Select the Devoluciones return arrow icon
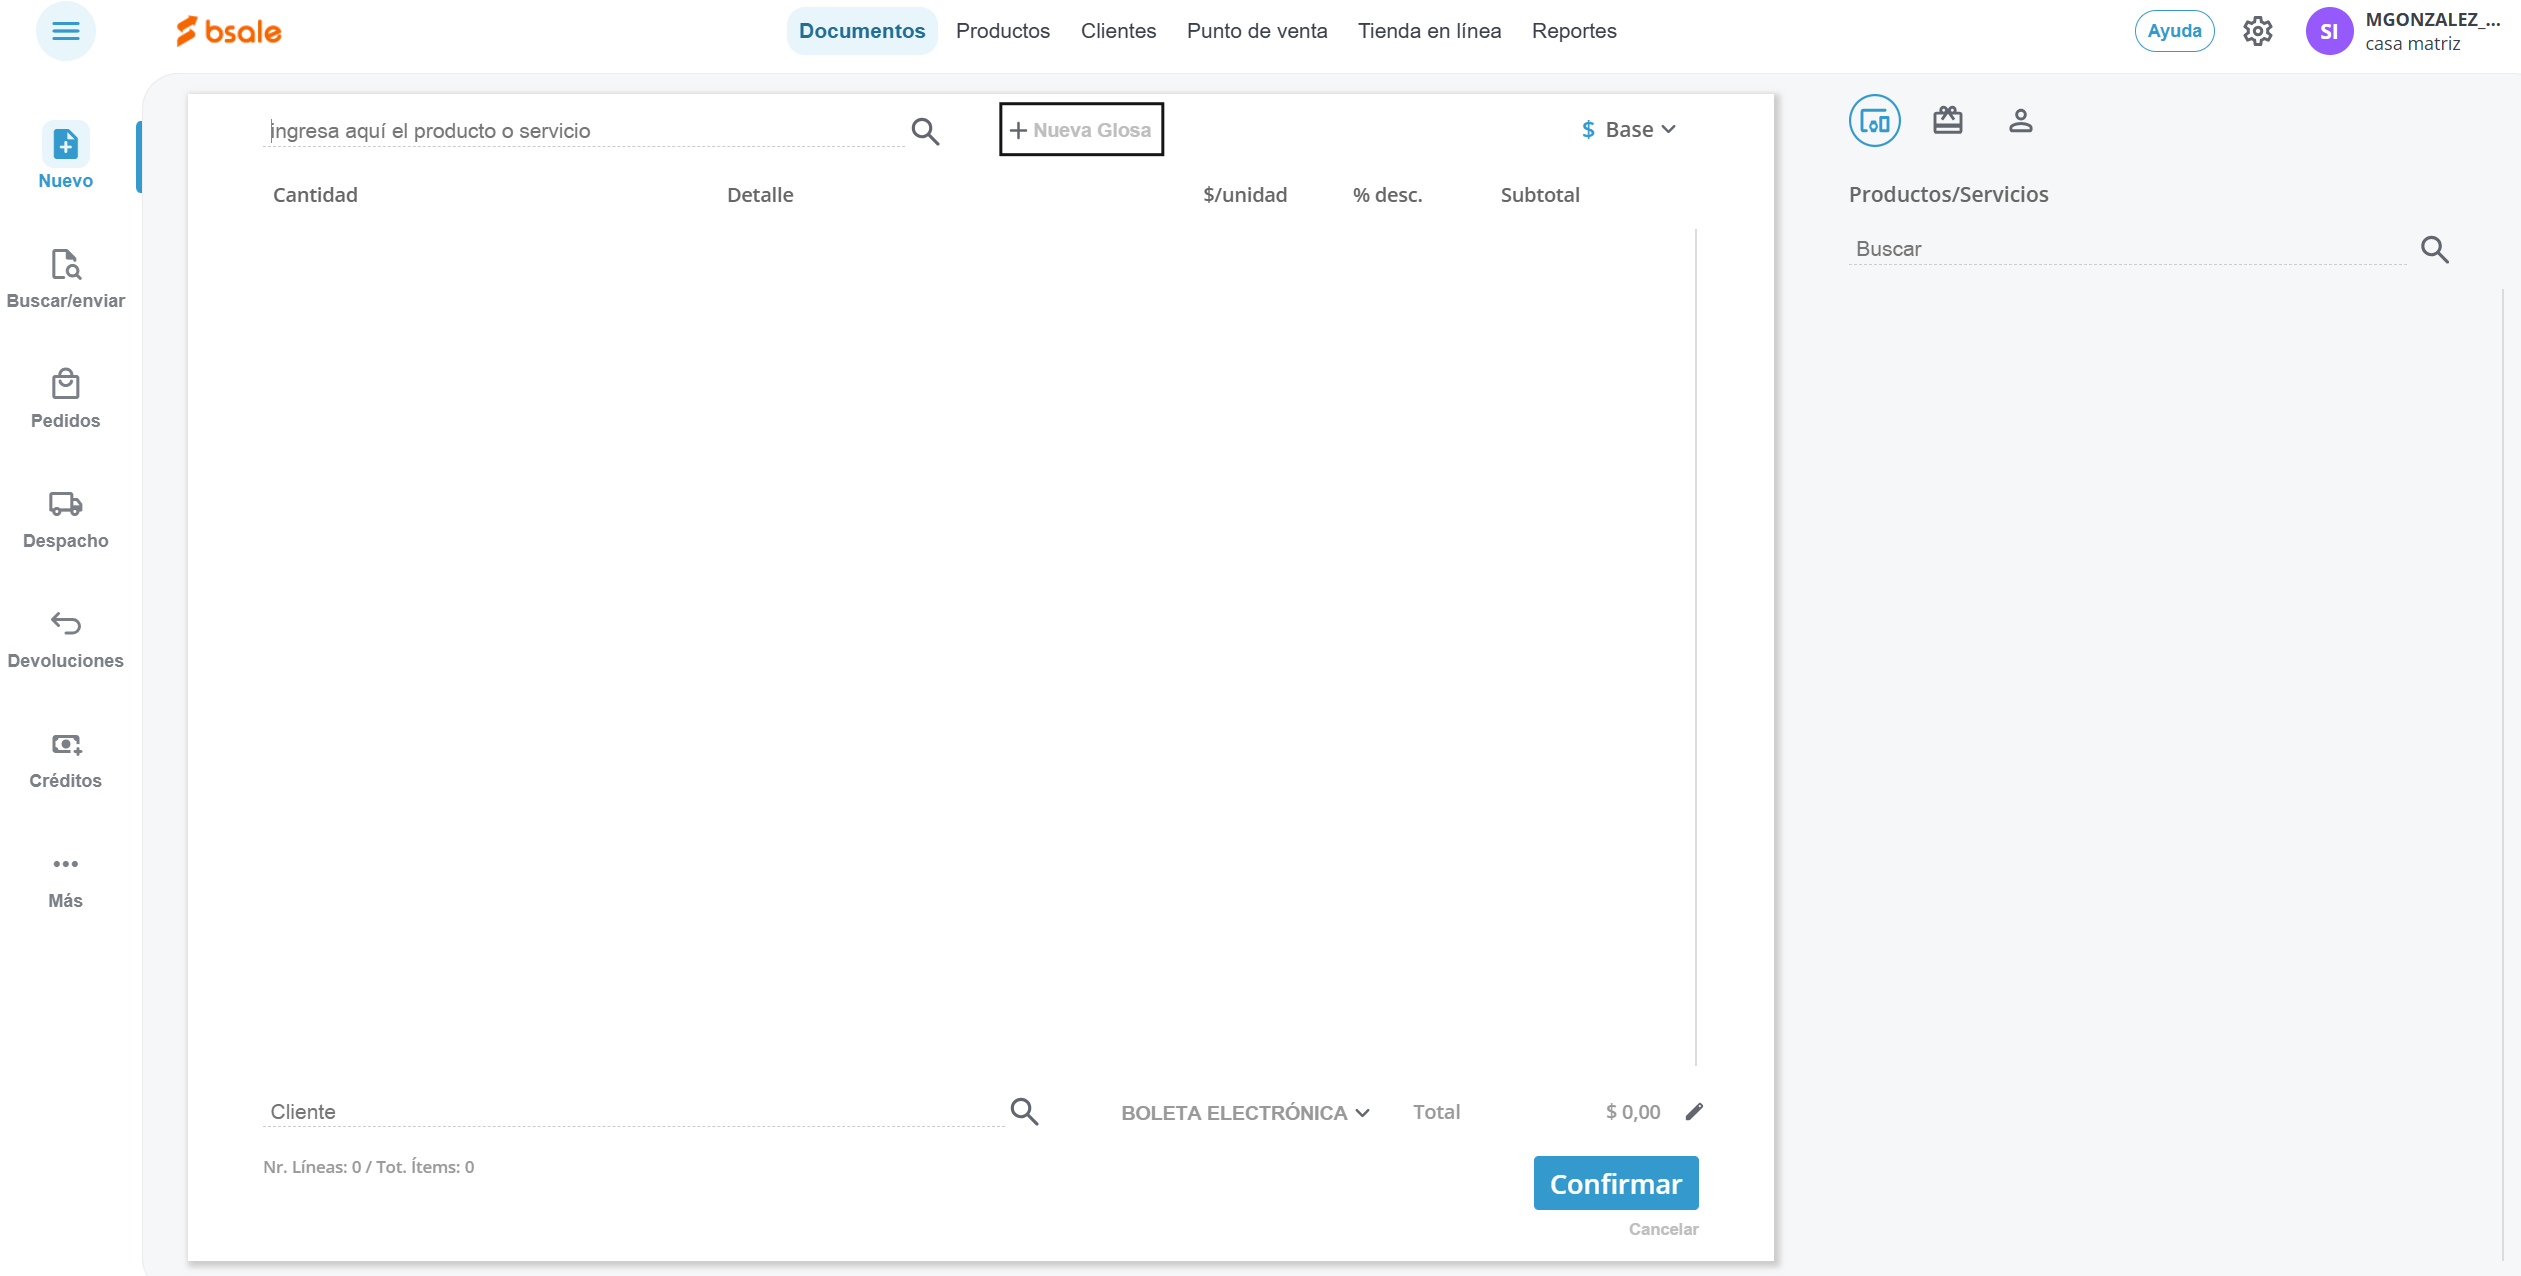The width and height of the screenshot is (2521, 1276). coord(65,625)
